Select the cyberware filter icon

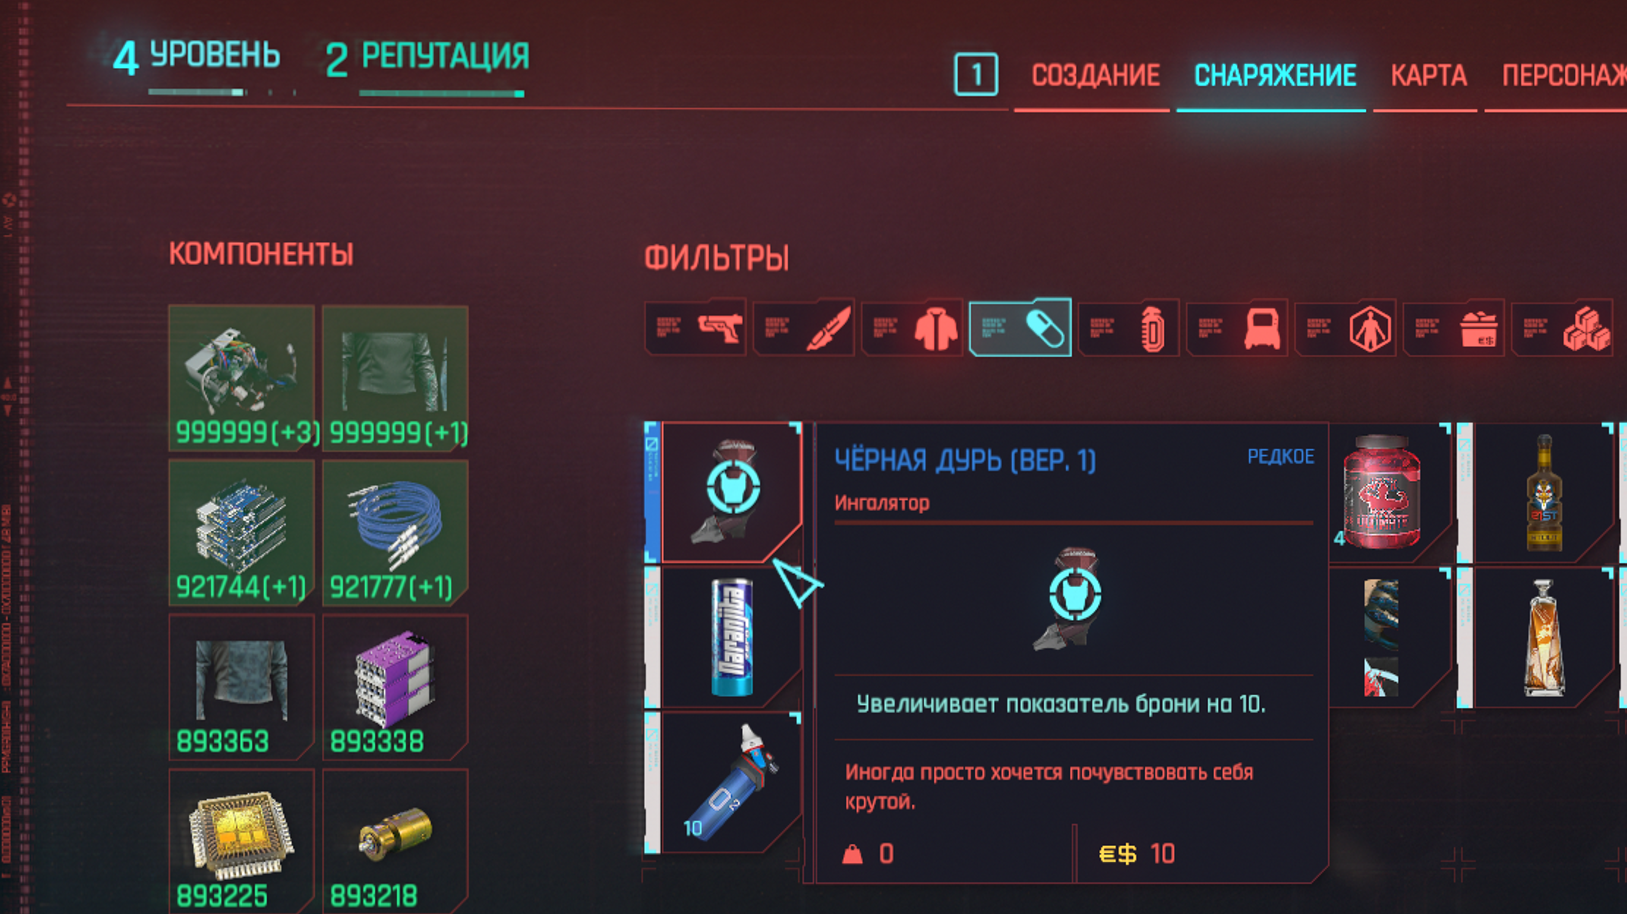pyautogui.click(x=1237, y=327)
